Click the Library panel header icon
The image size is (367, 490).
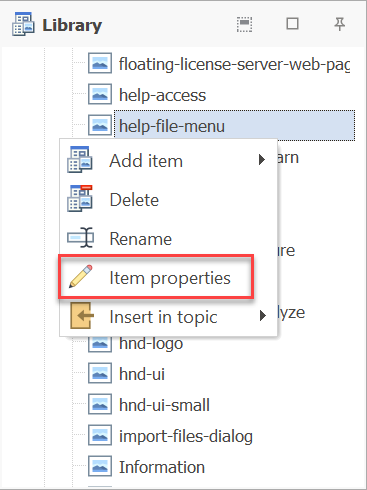point(23,24)
